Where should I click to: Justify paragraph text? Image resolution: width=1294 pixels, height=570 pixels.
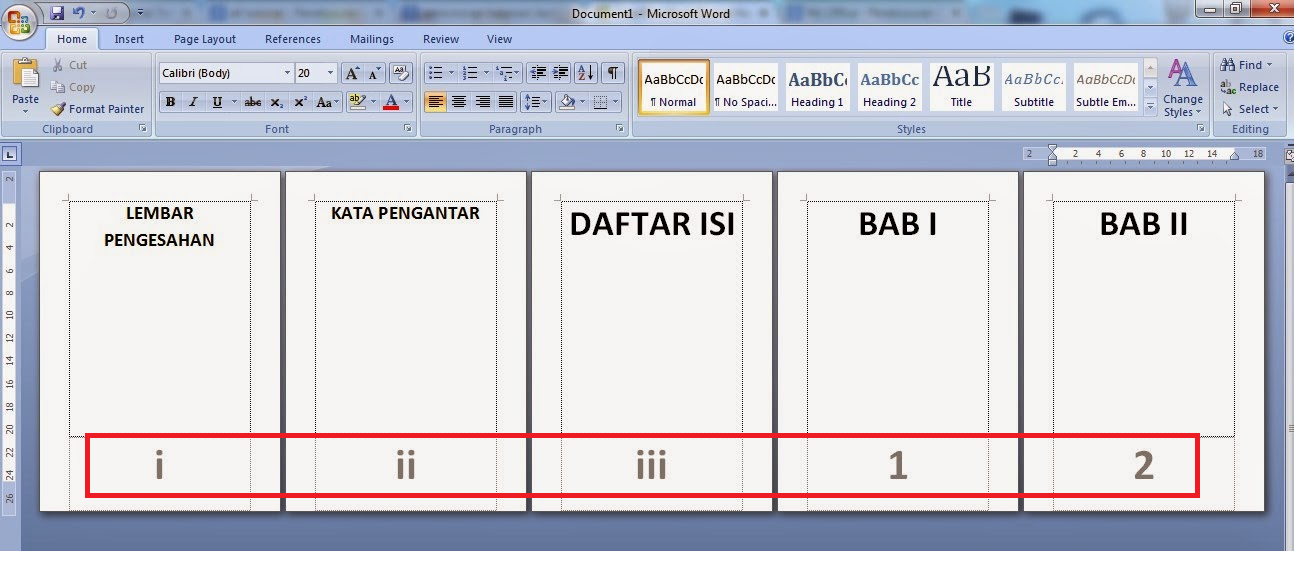pos(506,102)
